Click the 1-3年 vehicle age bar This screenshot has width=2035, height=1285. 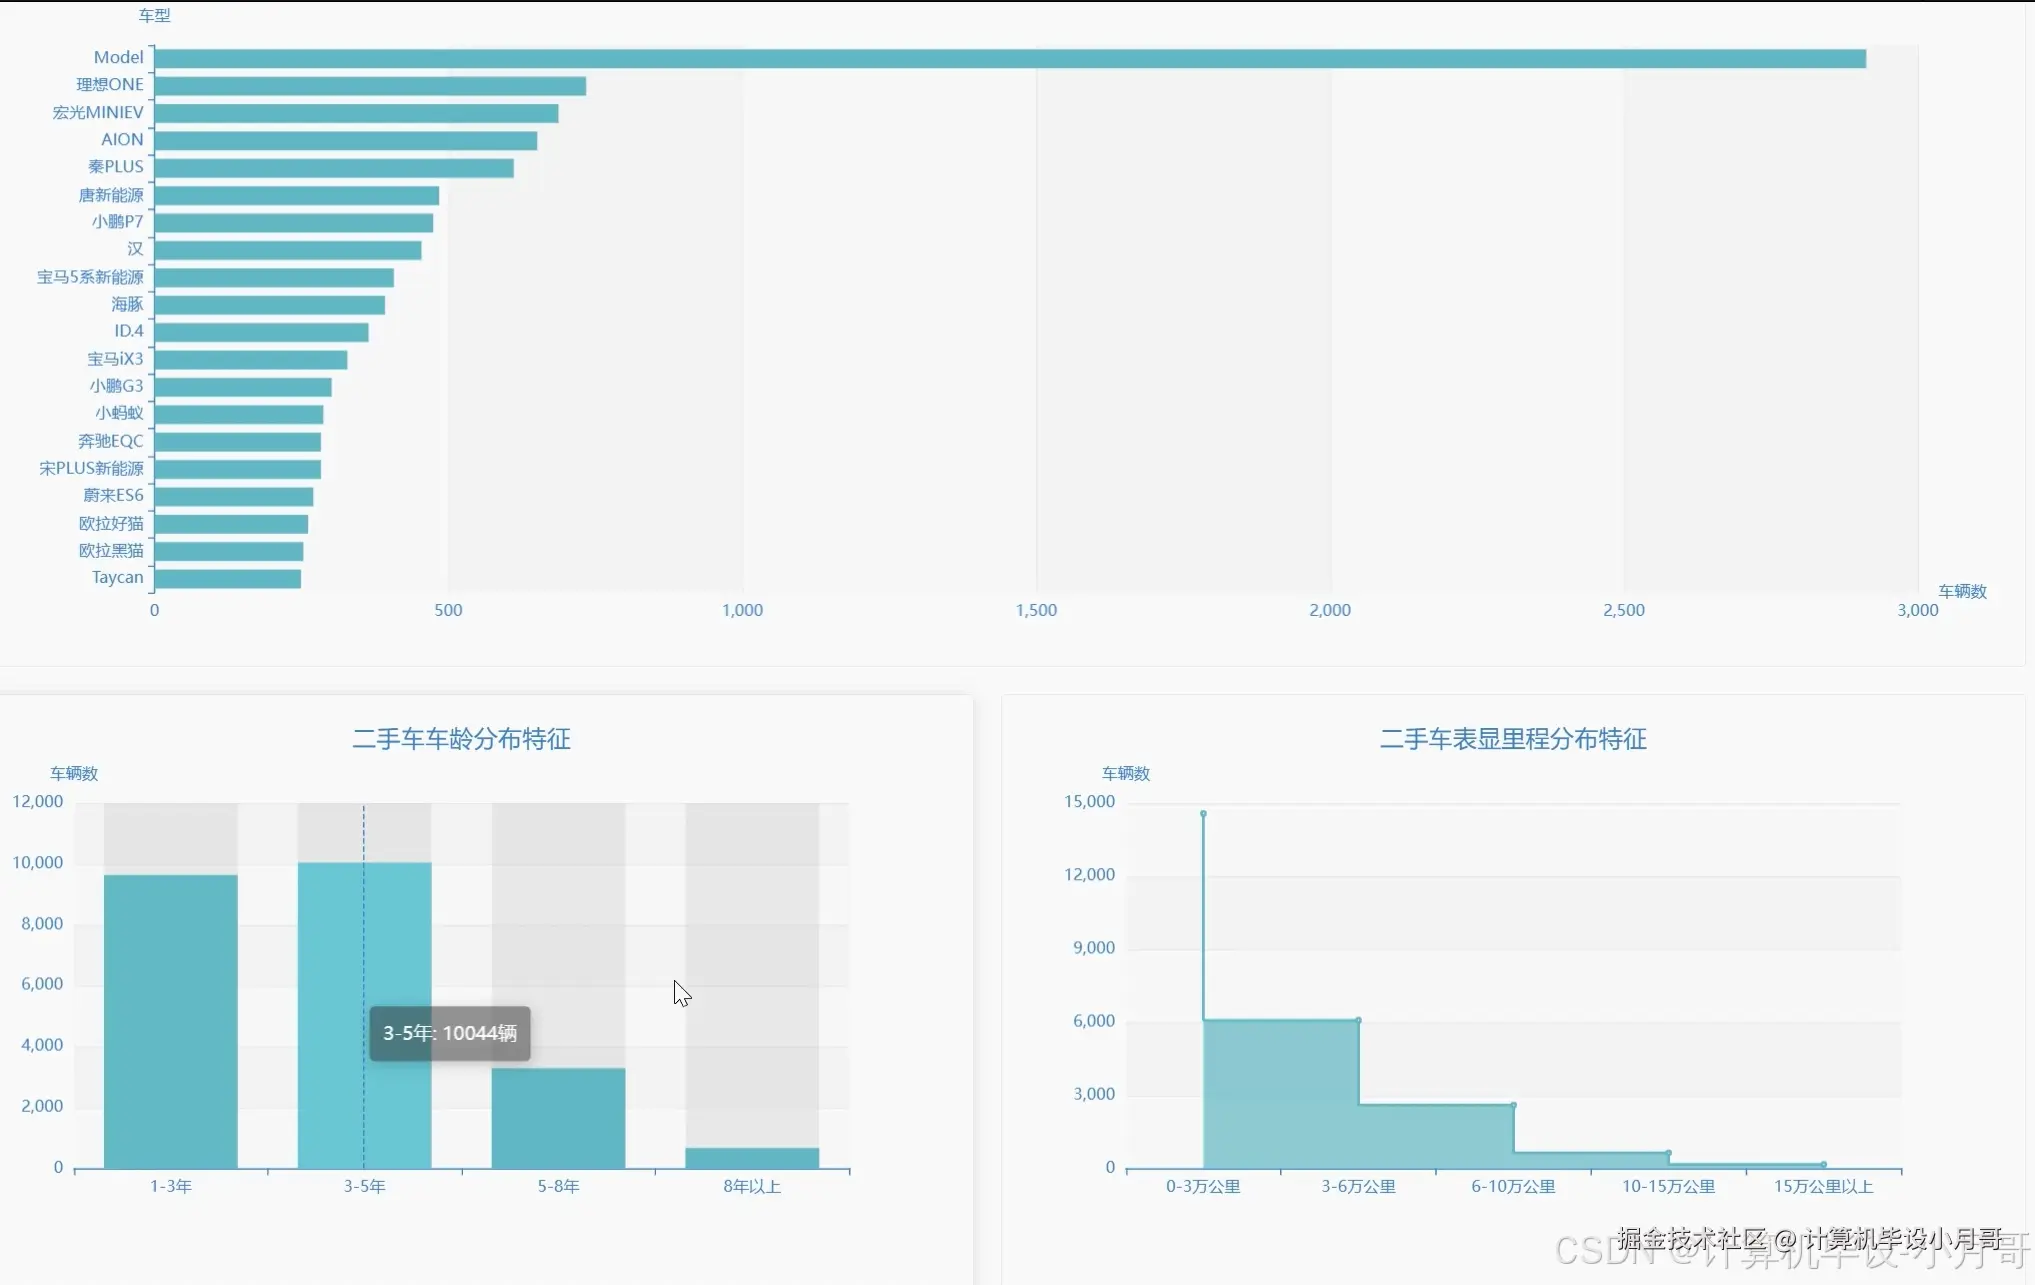[x=171, y=1020]
